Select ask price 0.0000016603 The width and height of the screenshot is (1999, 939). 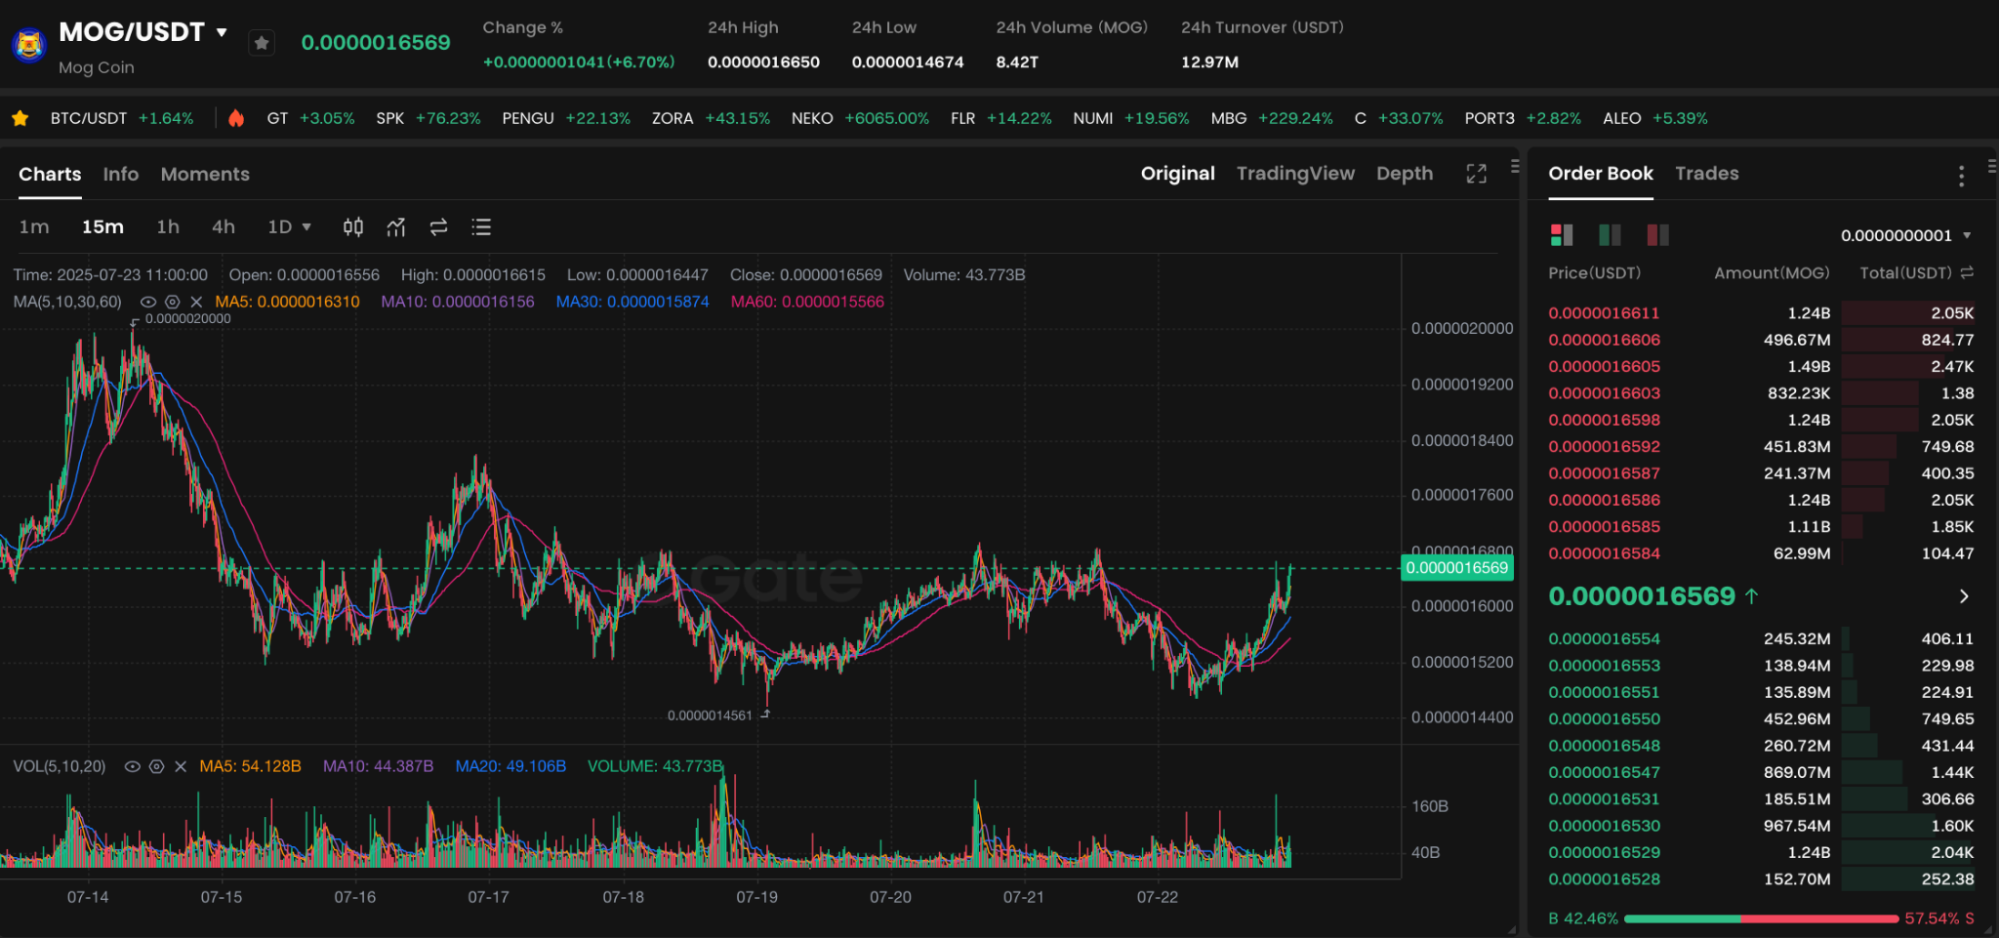[1604, 393]
